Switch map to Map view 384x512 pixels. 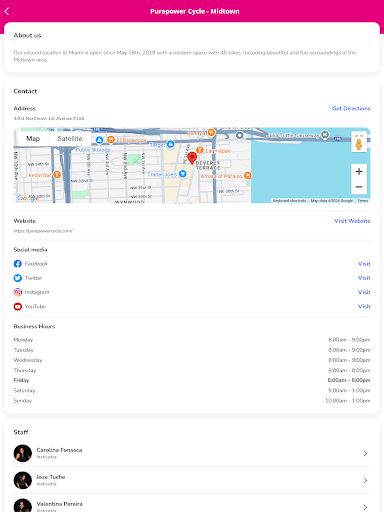click(33, 139)
